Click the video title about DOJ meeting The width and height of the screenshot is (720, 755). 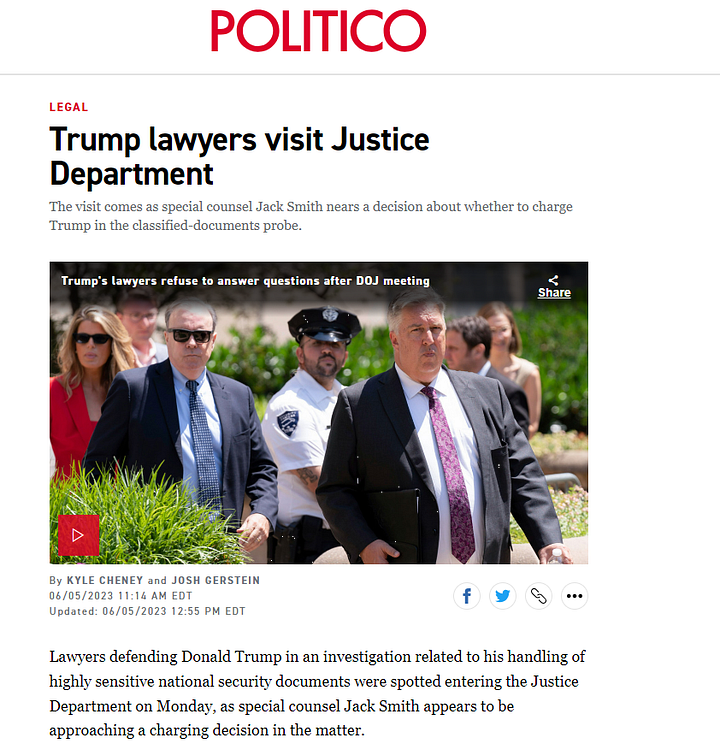(x=245, y=281)
